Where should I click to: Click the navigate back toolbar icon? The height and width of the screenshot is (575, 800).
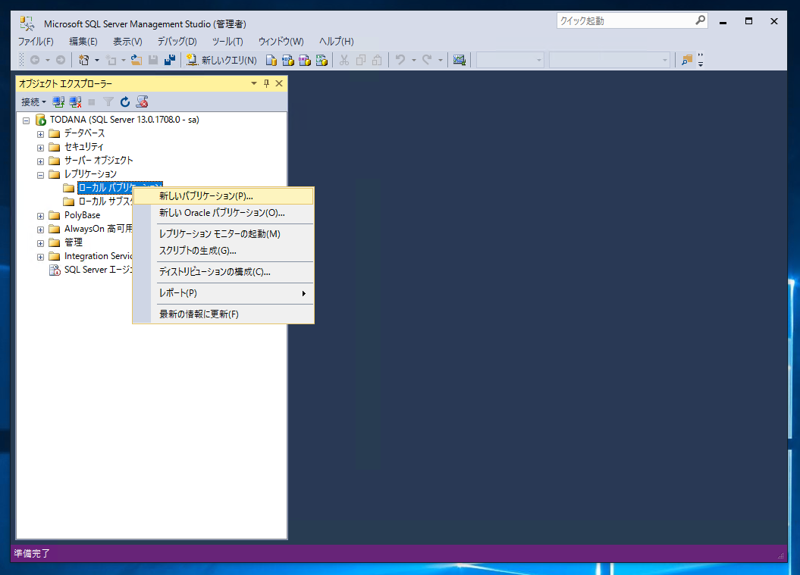point(35,60)
